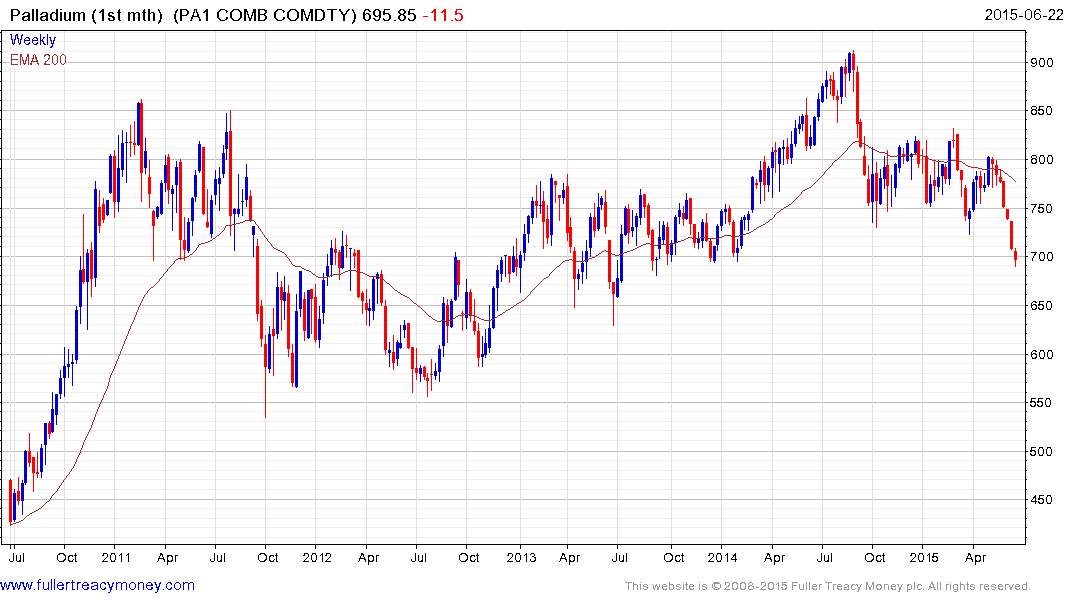Click the 'EMA 200' legend label
The height and width of the screenshot is (600, 1075).
point(38,60)
